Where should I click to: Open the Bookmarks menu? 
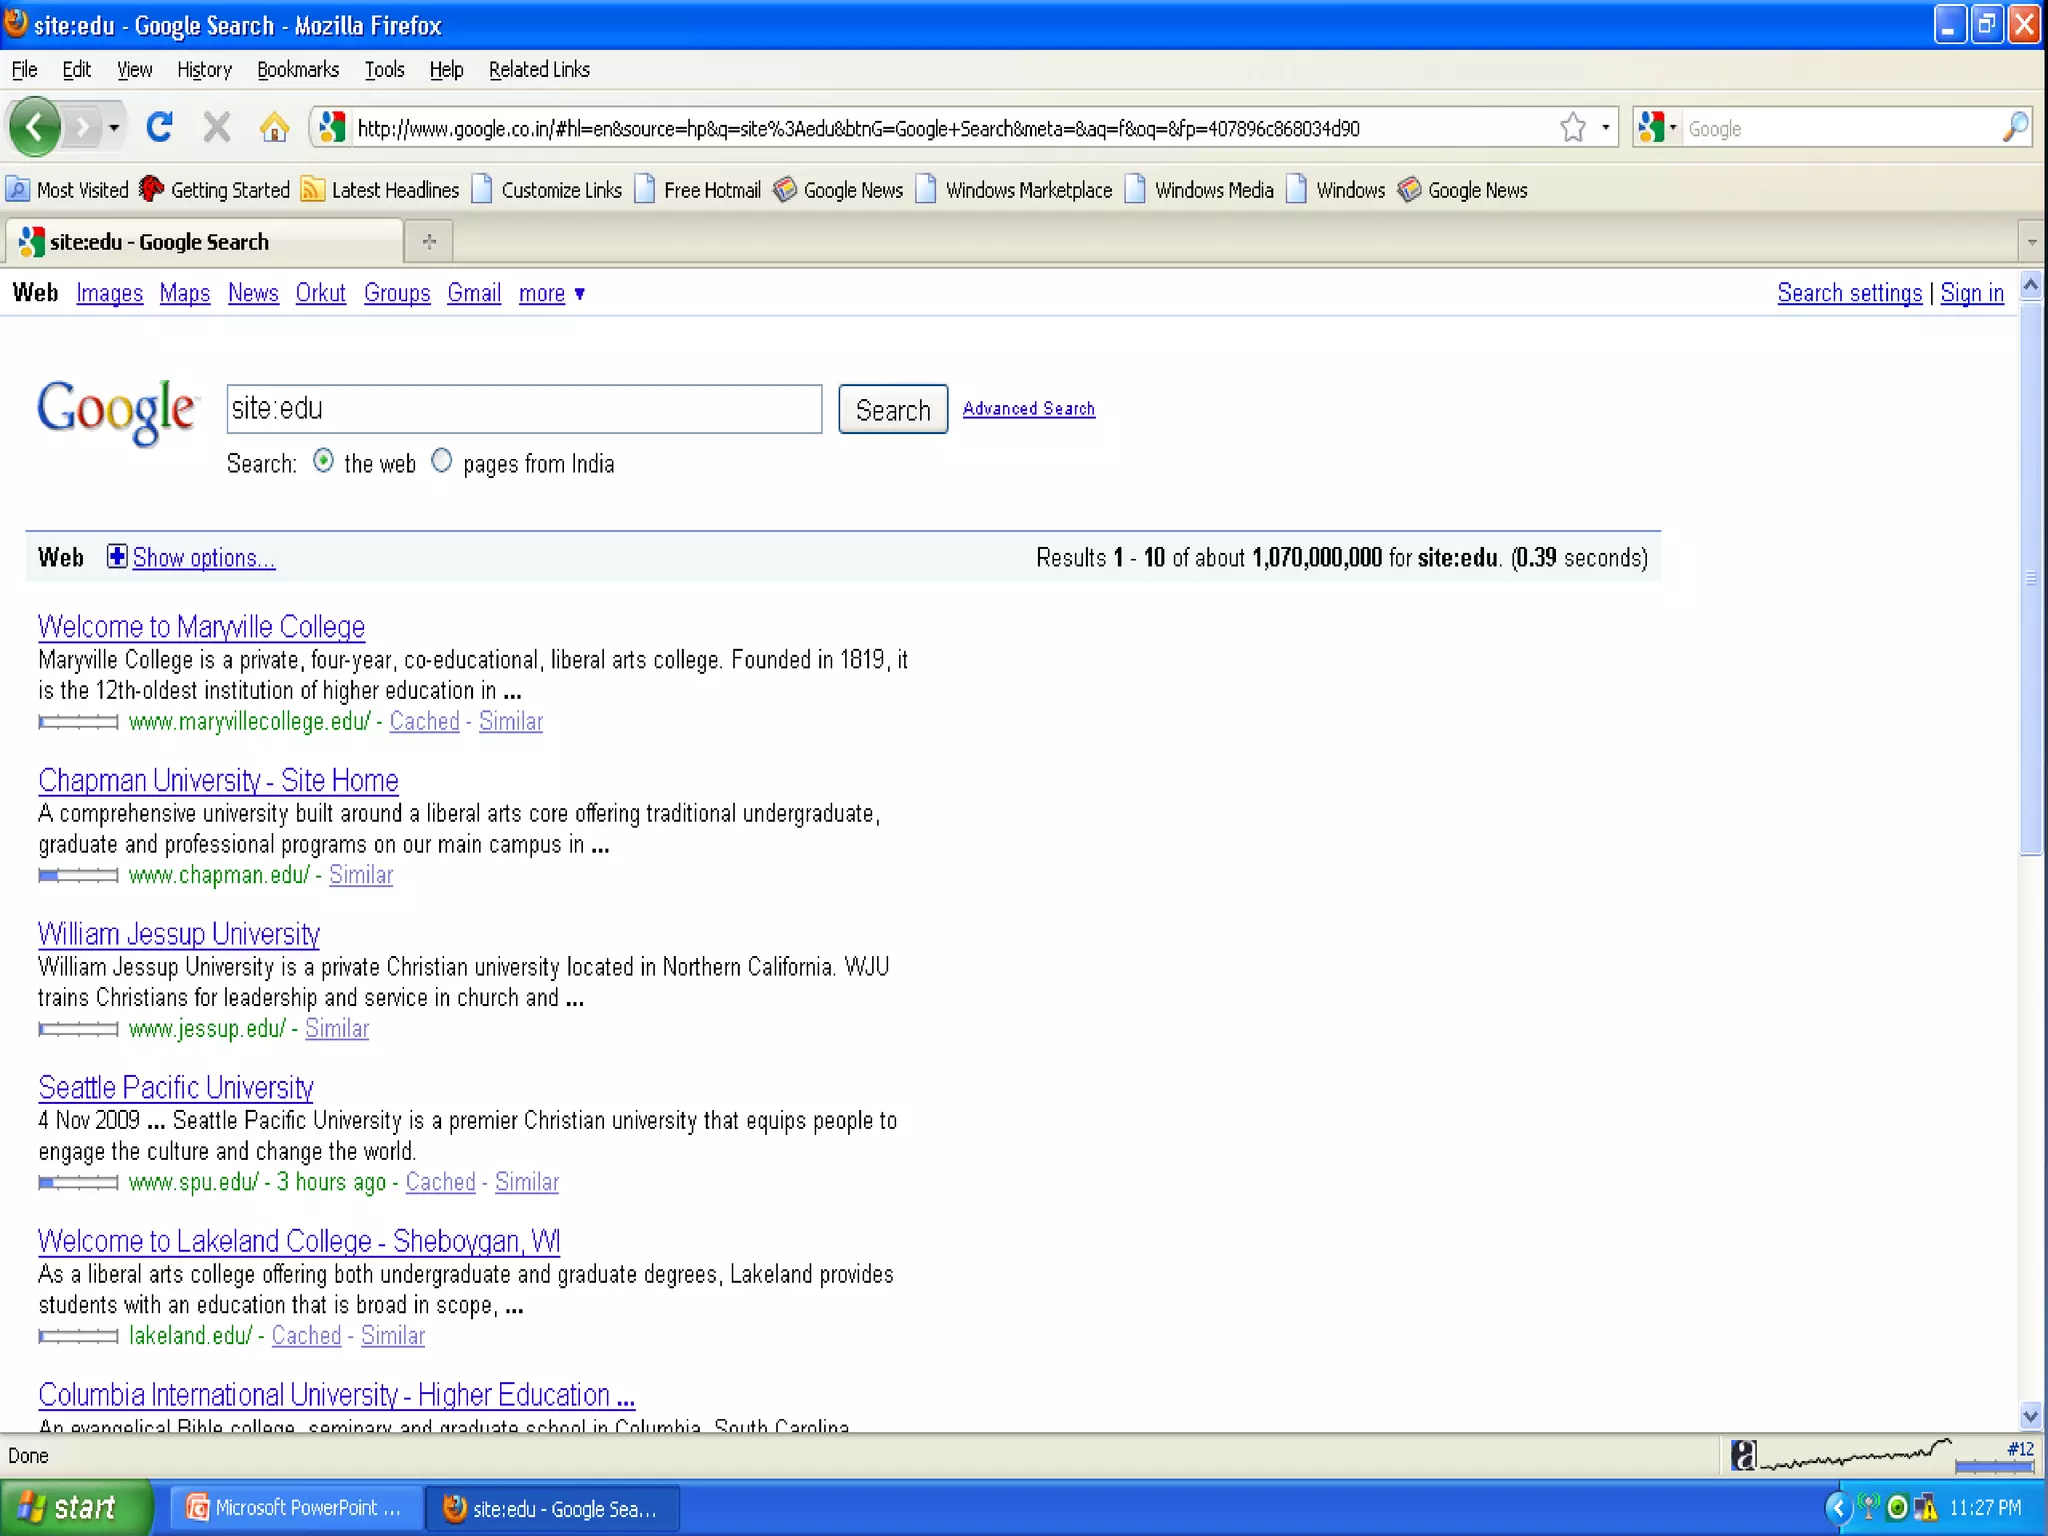click(x=297, y=69)
